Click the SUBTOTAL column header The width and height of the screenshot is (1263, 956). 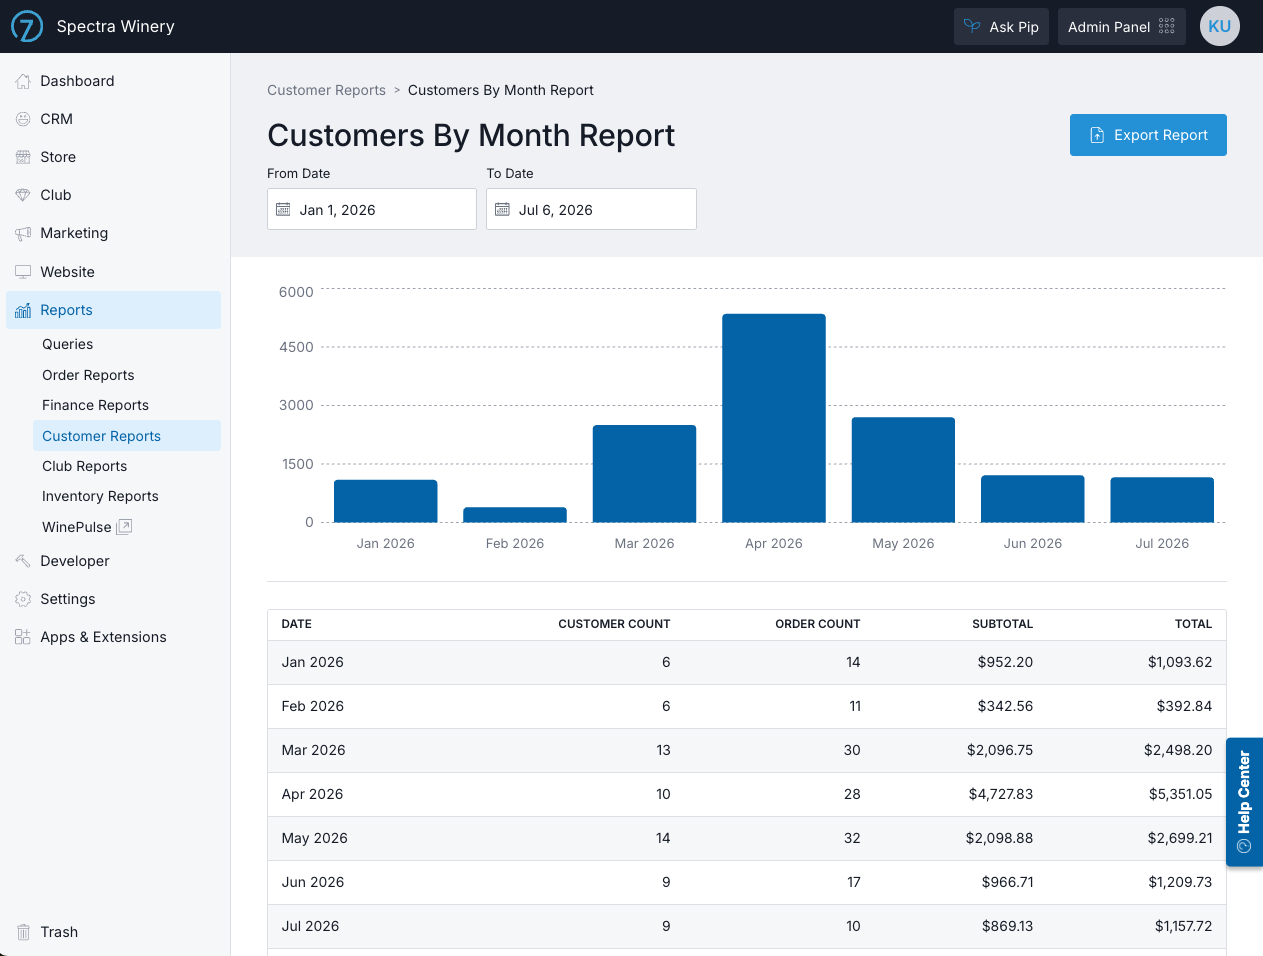pyautogui.click(x=1003, y=624)
